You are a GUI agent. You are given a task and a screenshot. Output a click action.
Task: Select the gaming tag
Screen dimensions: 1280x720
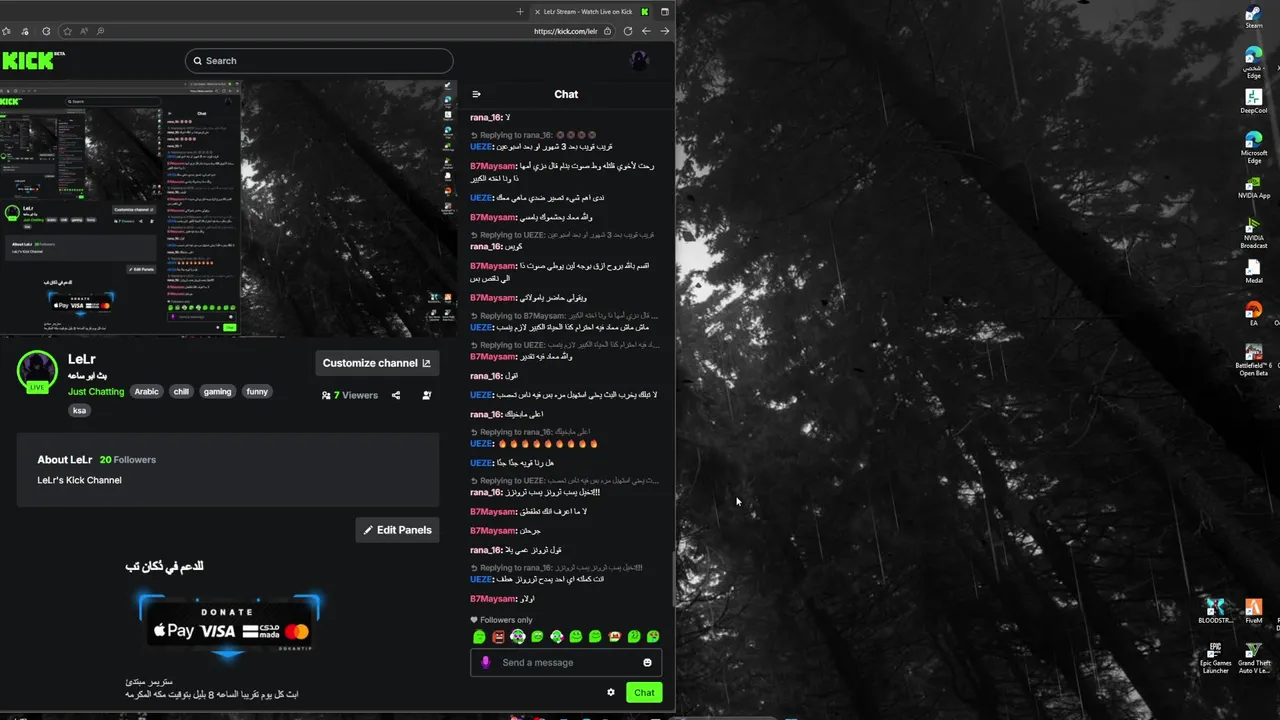tap(218, 392)
